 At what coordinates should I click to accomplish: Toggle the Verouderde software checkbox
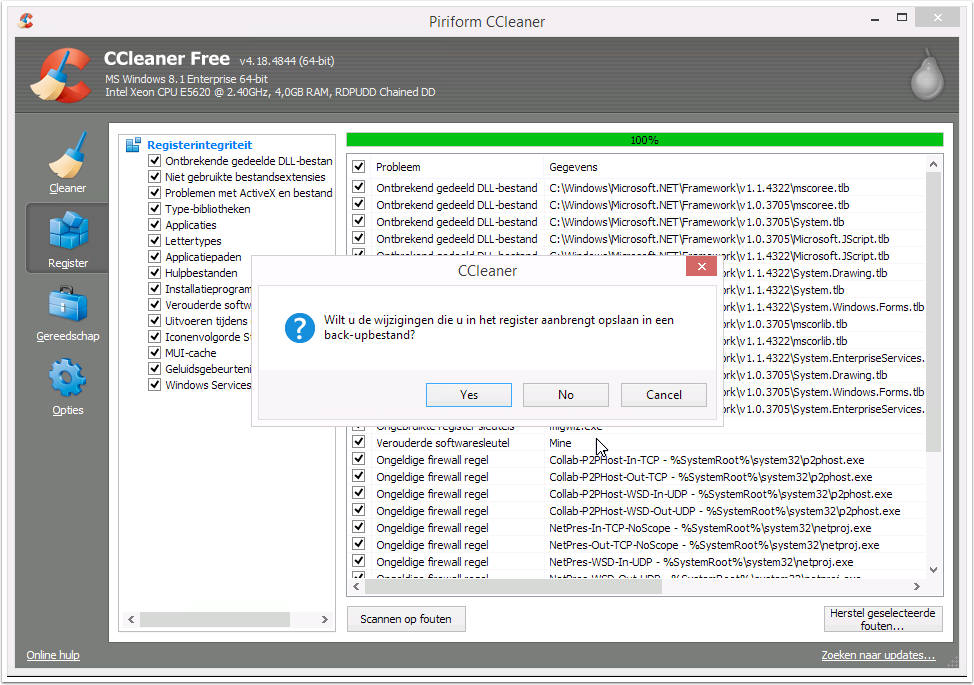click(x=155, y=305)
